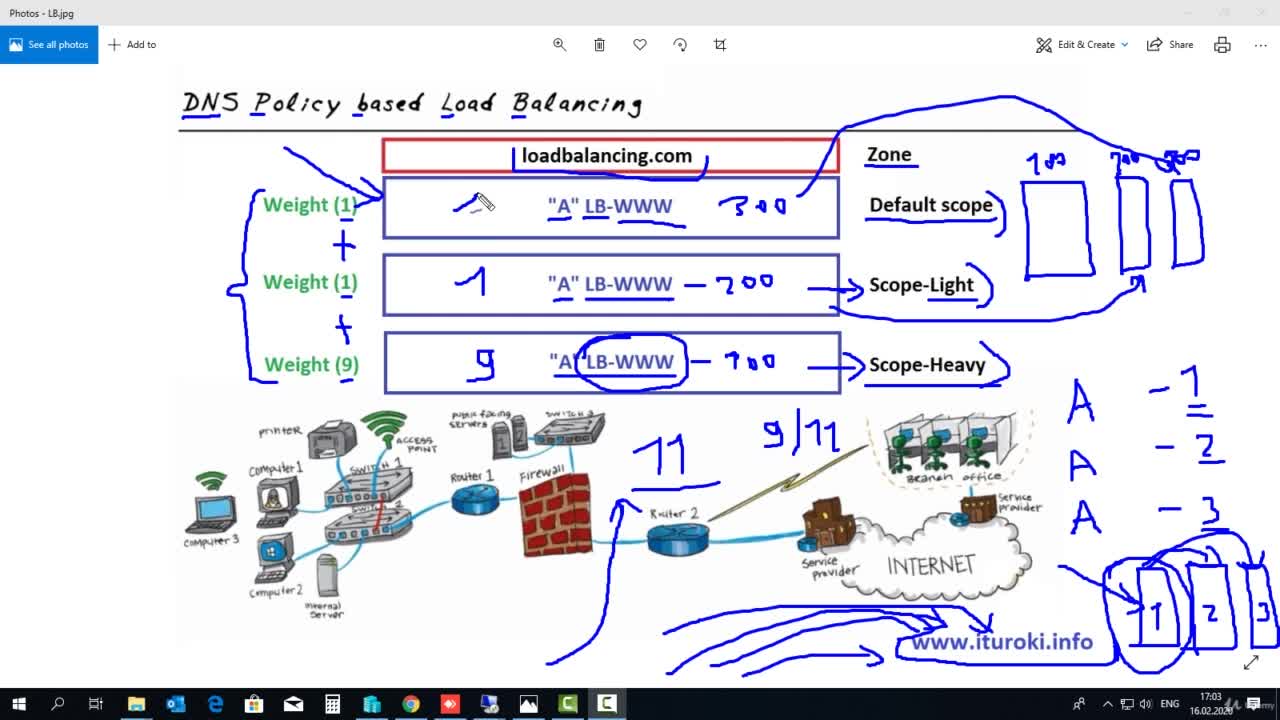Open Calculator from the taskbar

[333, 704]
